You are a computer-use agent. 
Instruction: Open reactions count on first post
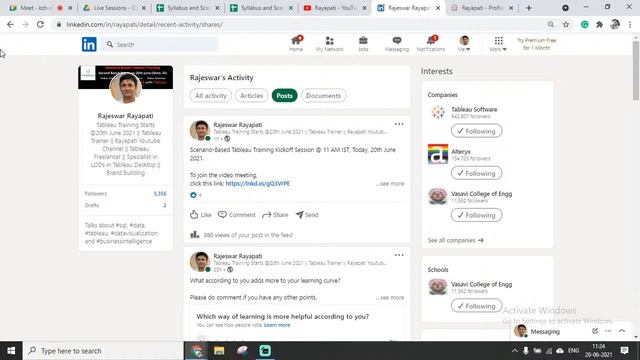pyautogui.click(x=196, y=195)
